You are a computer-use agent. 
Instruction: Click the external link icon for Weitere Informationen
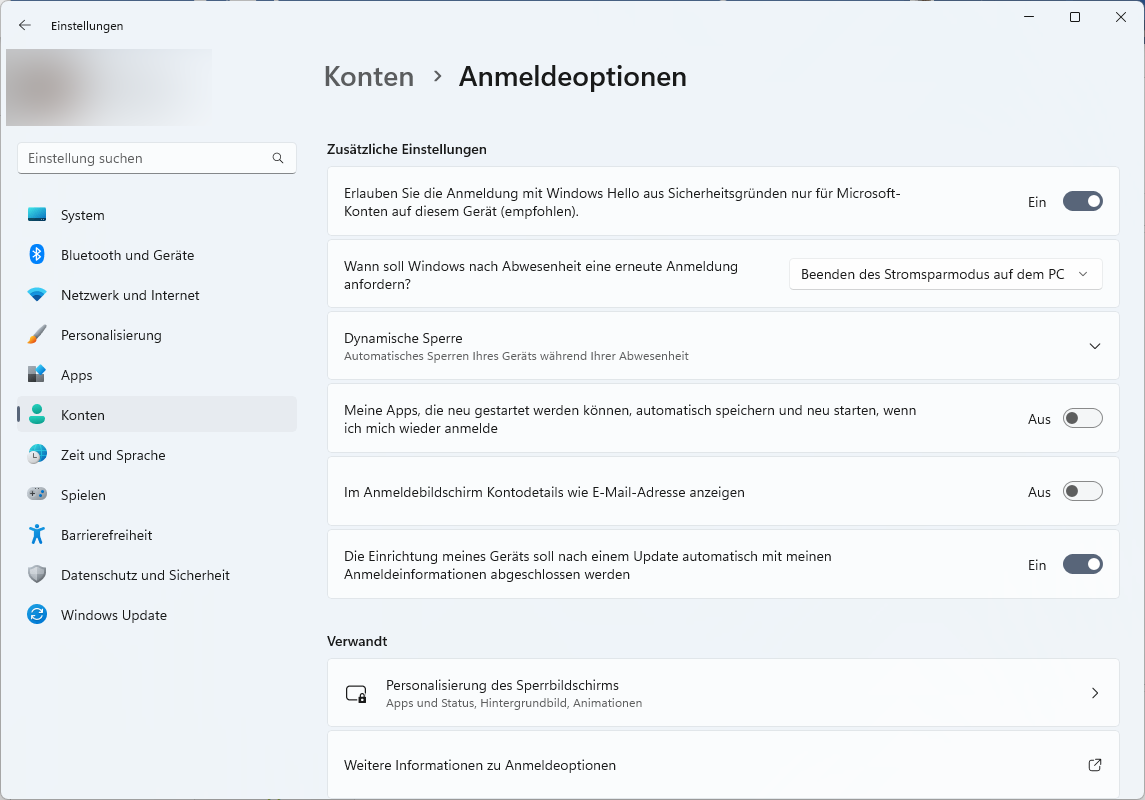coord(1095,765)
